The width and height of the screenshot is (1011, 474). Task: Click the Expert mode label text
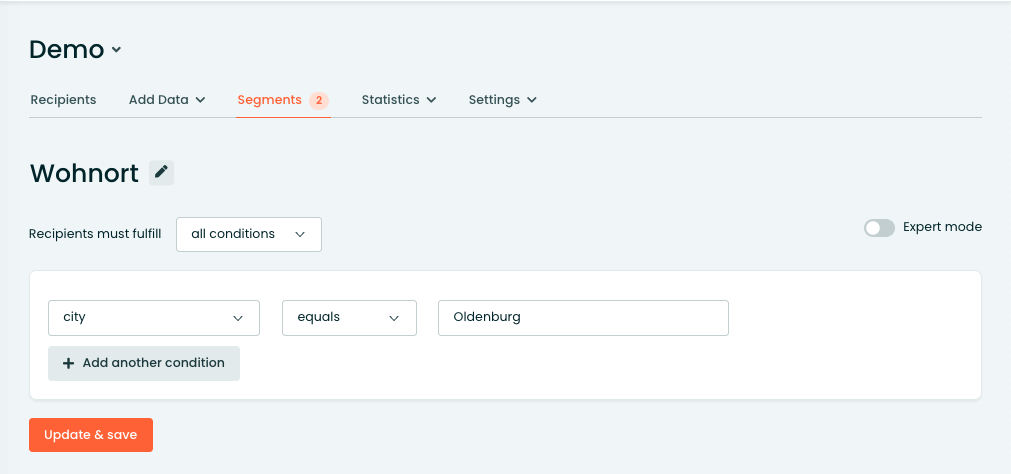click(942, 227)
